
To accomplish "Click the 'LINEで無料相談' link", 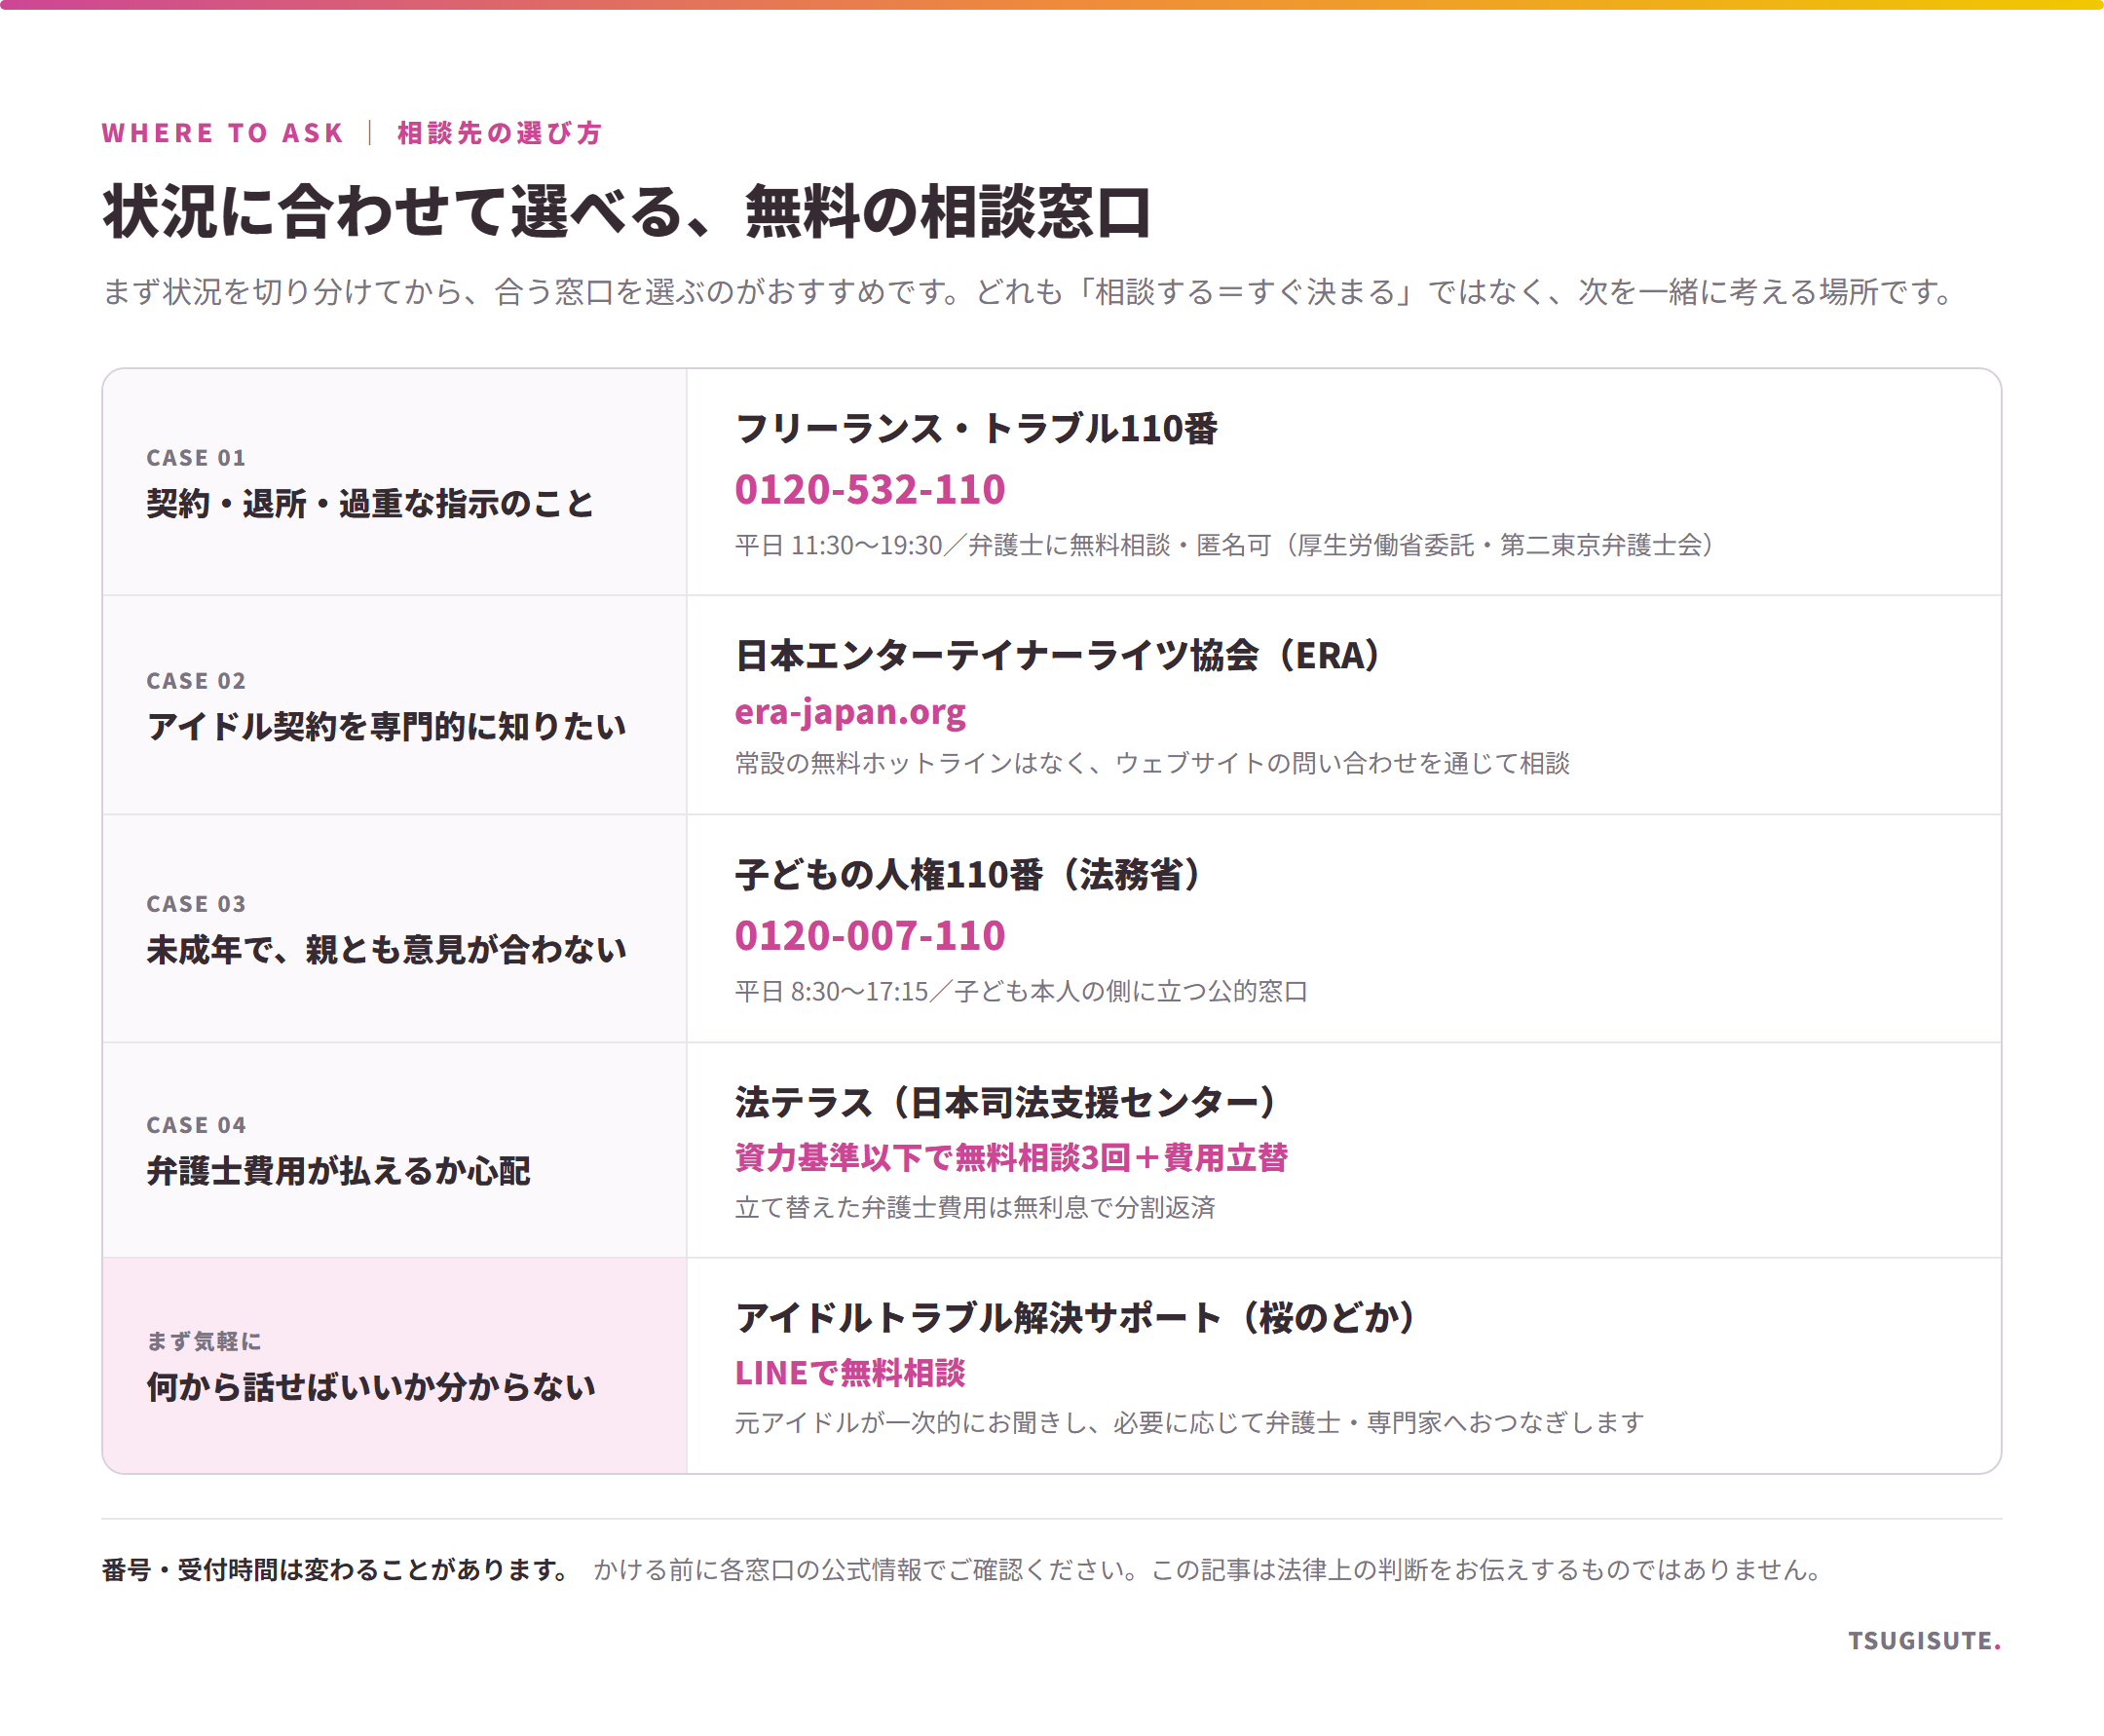I will click(850, 1372).
